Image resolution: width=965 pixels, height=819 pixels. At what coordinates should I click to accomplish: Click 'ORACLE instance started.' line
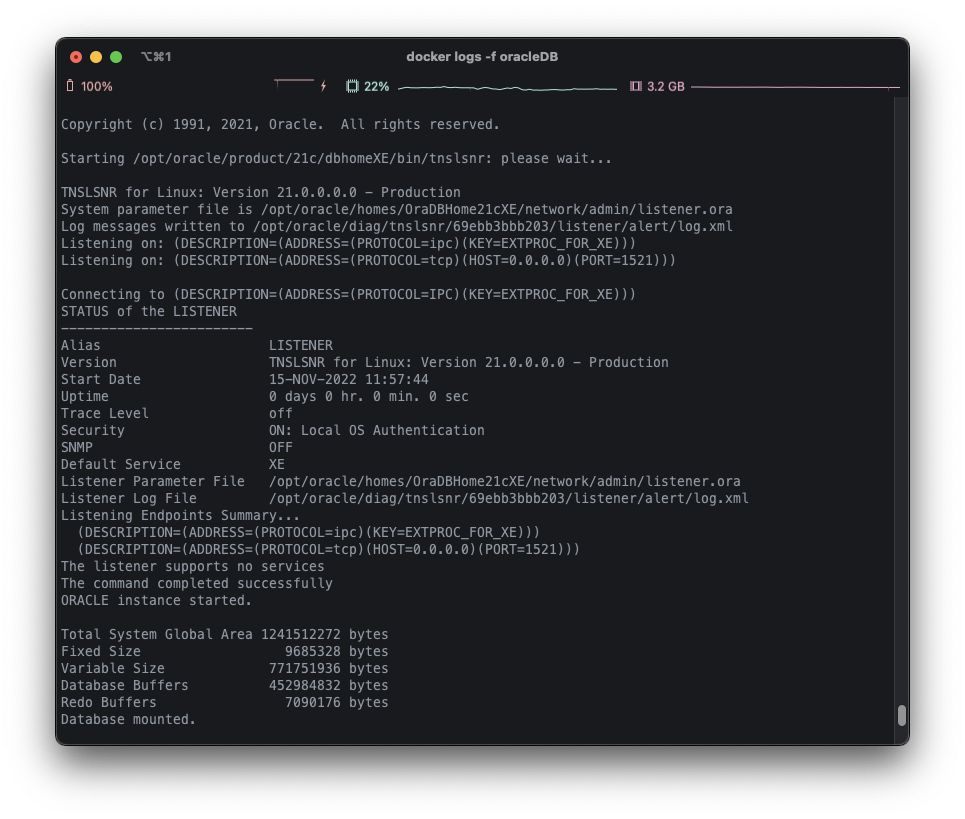[156, 600]
